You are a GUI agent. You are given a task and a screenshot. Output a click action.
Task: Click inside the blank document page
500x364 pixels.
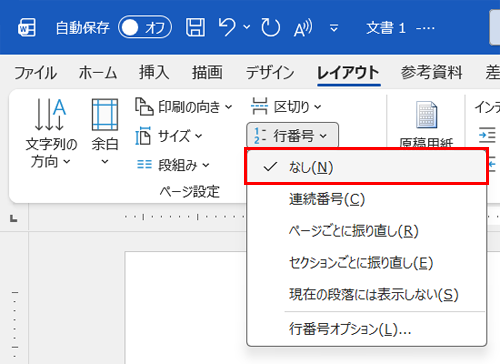(185, 308)
